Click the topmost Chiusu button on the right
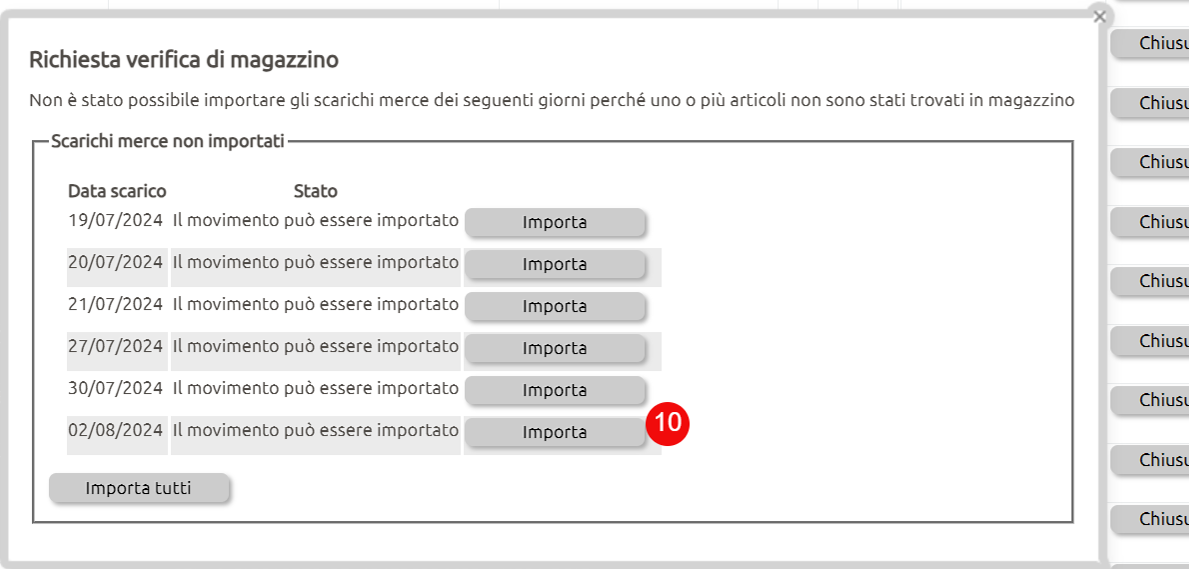This screenshot has height=569, width=1189. pos(1150,43)
